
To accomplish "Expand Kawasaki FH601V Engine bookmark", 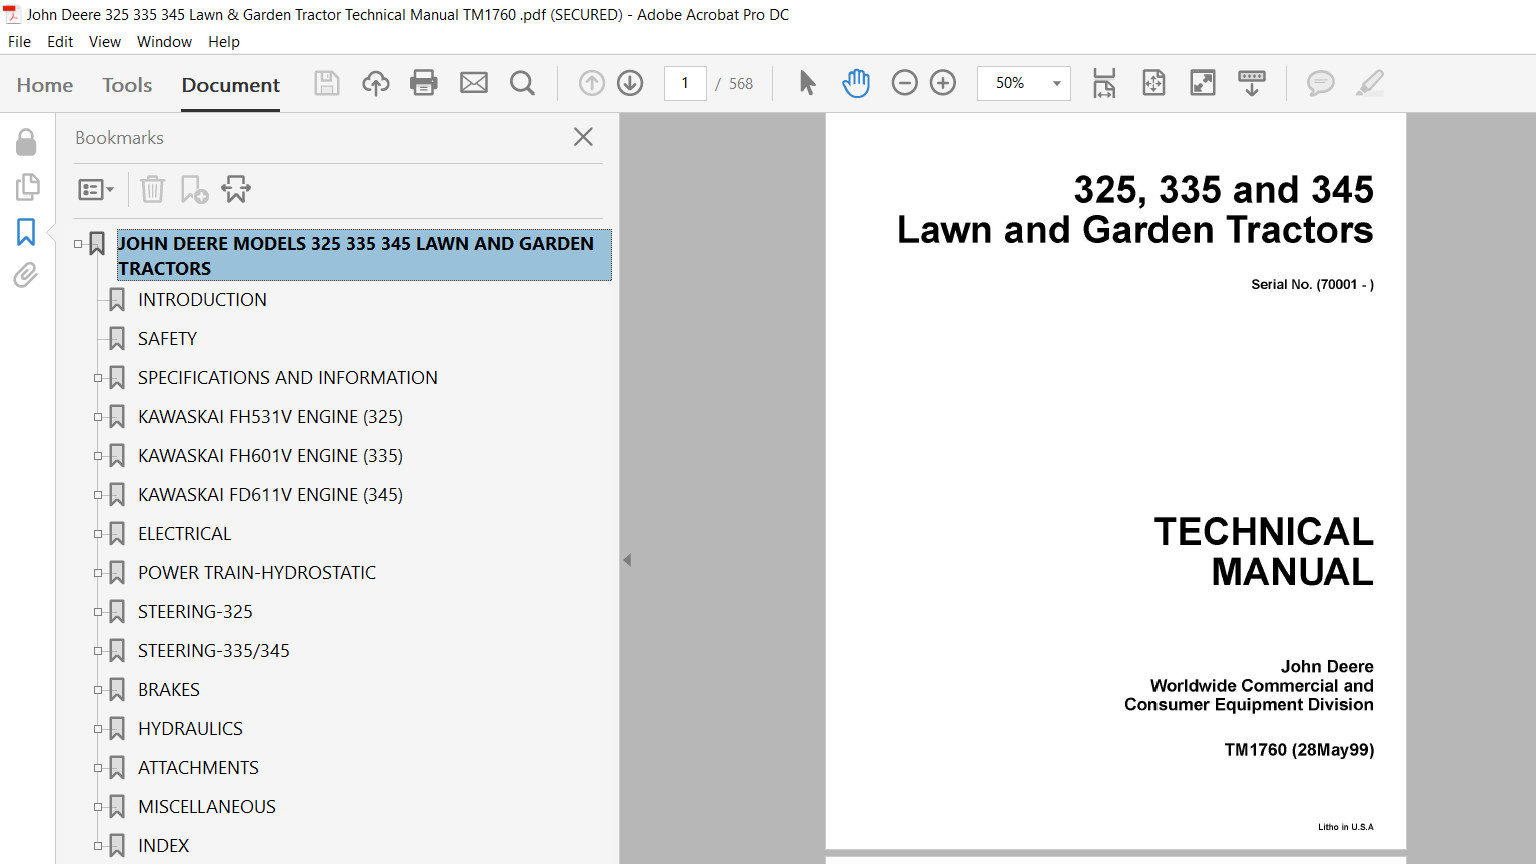I will tap(98, 456).
